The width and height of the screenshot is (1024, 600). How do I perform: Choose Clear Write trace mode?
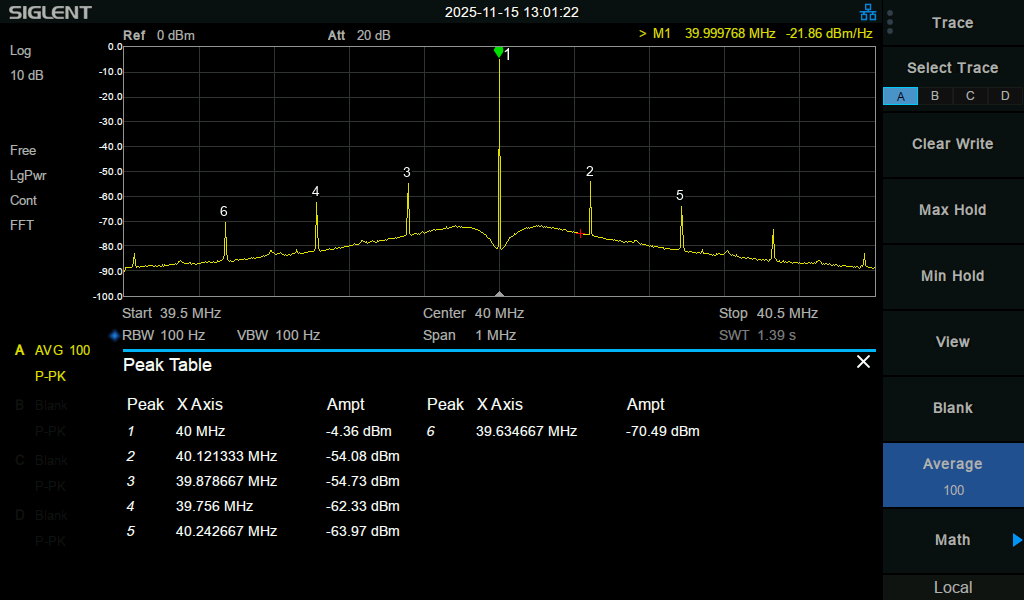tap(953, 144)
